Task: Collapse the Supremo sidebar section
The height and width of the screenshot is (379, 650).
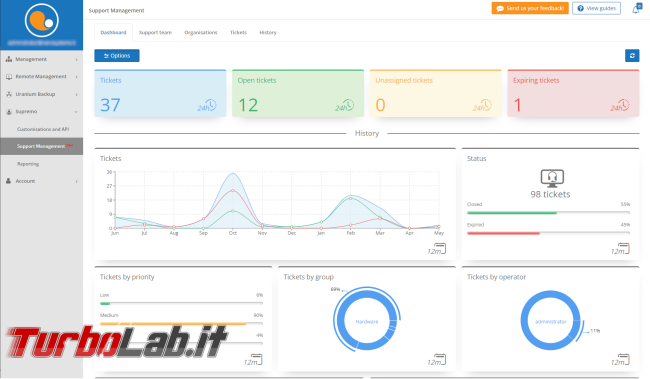Action: tap(41, 112)
